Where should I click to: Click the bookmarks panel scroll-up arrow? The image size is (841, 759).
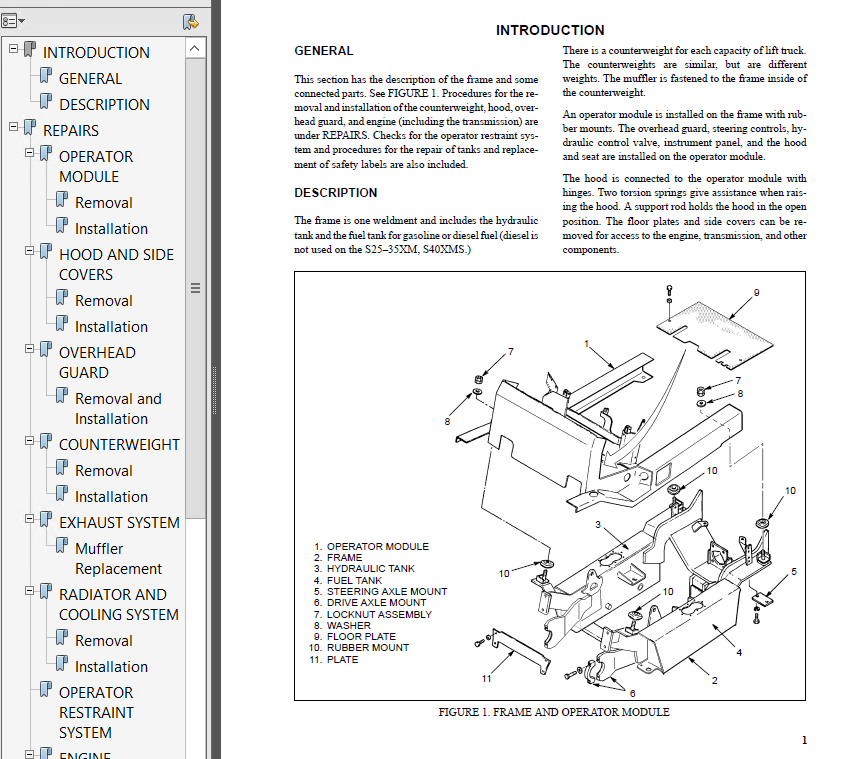tap(195, 48)
